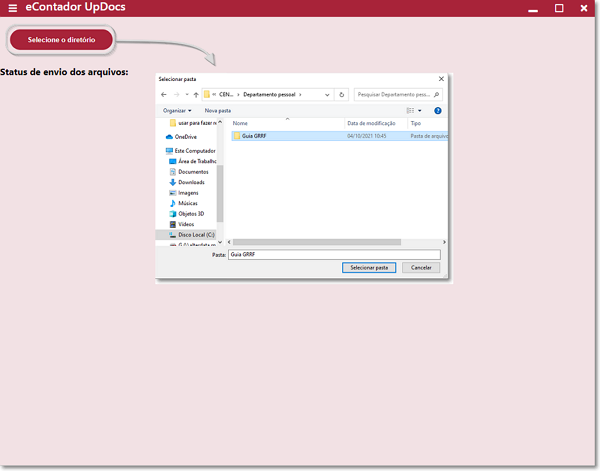Click Nova pasta in the toolbar
Viewport: 600px width, 471px height.
(x=218, y=111)
